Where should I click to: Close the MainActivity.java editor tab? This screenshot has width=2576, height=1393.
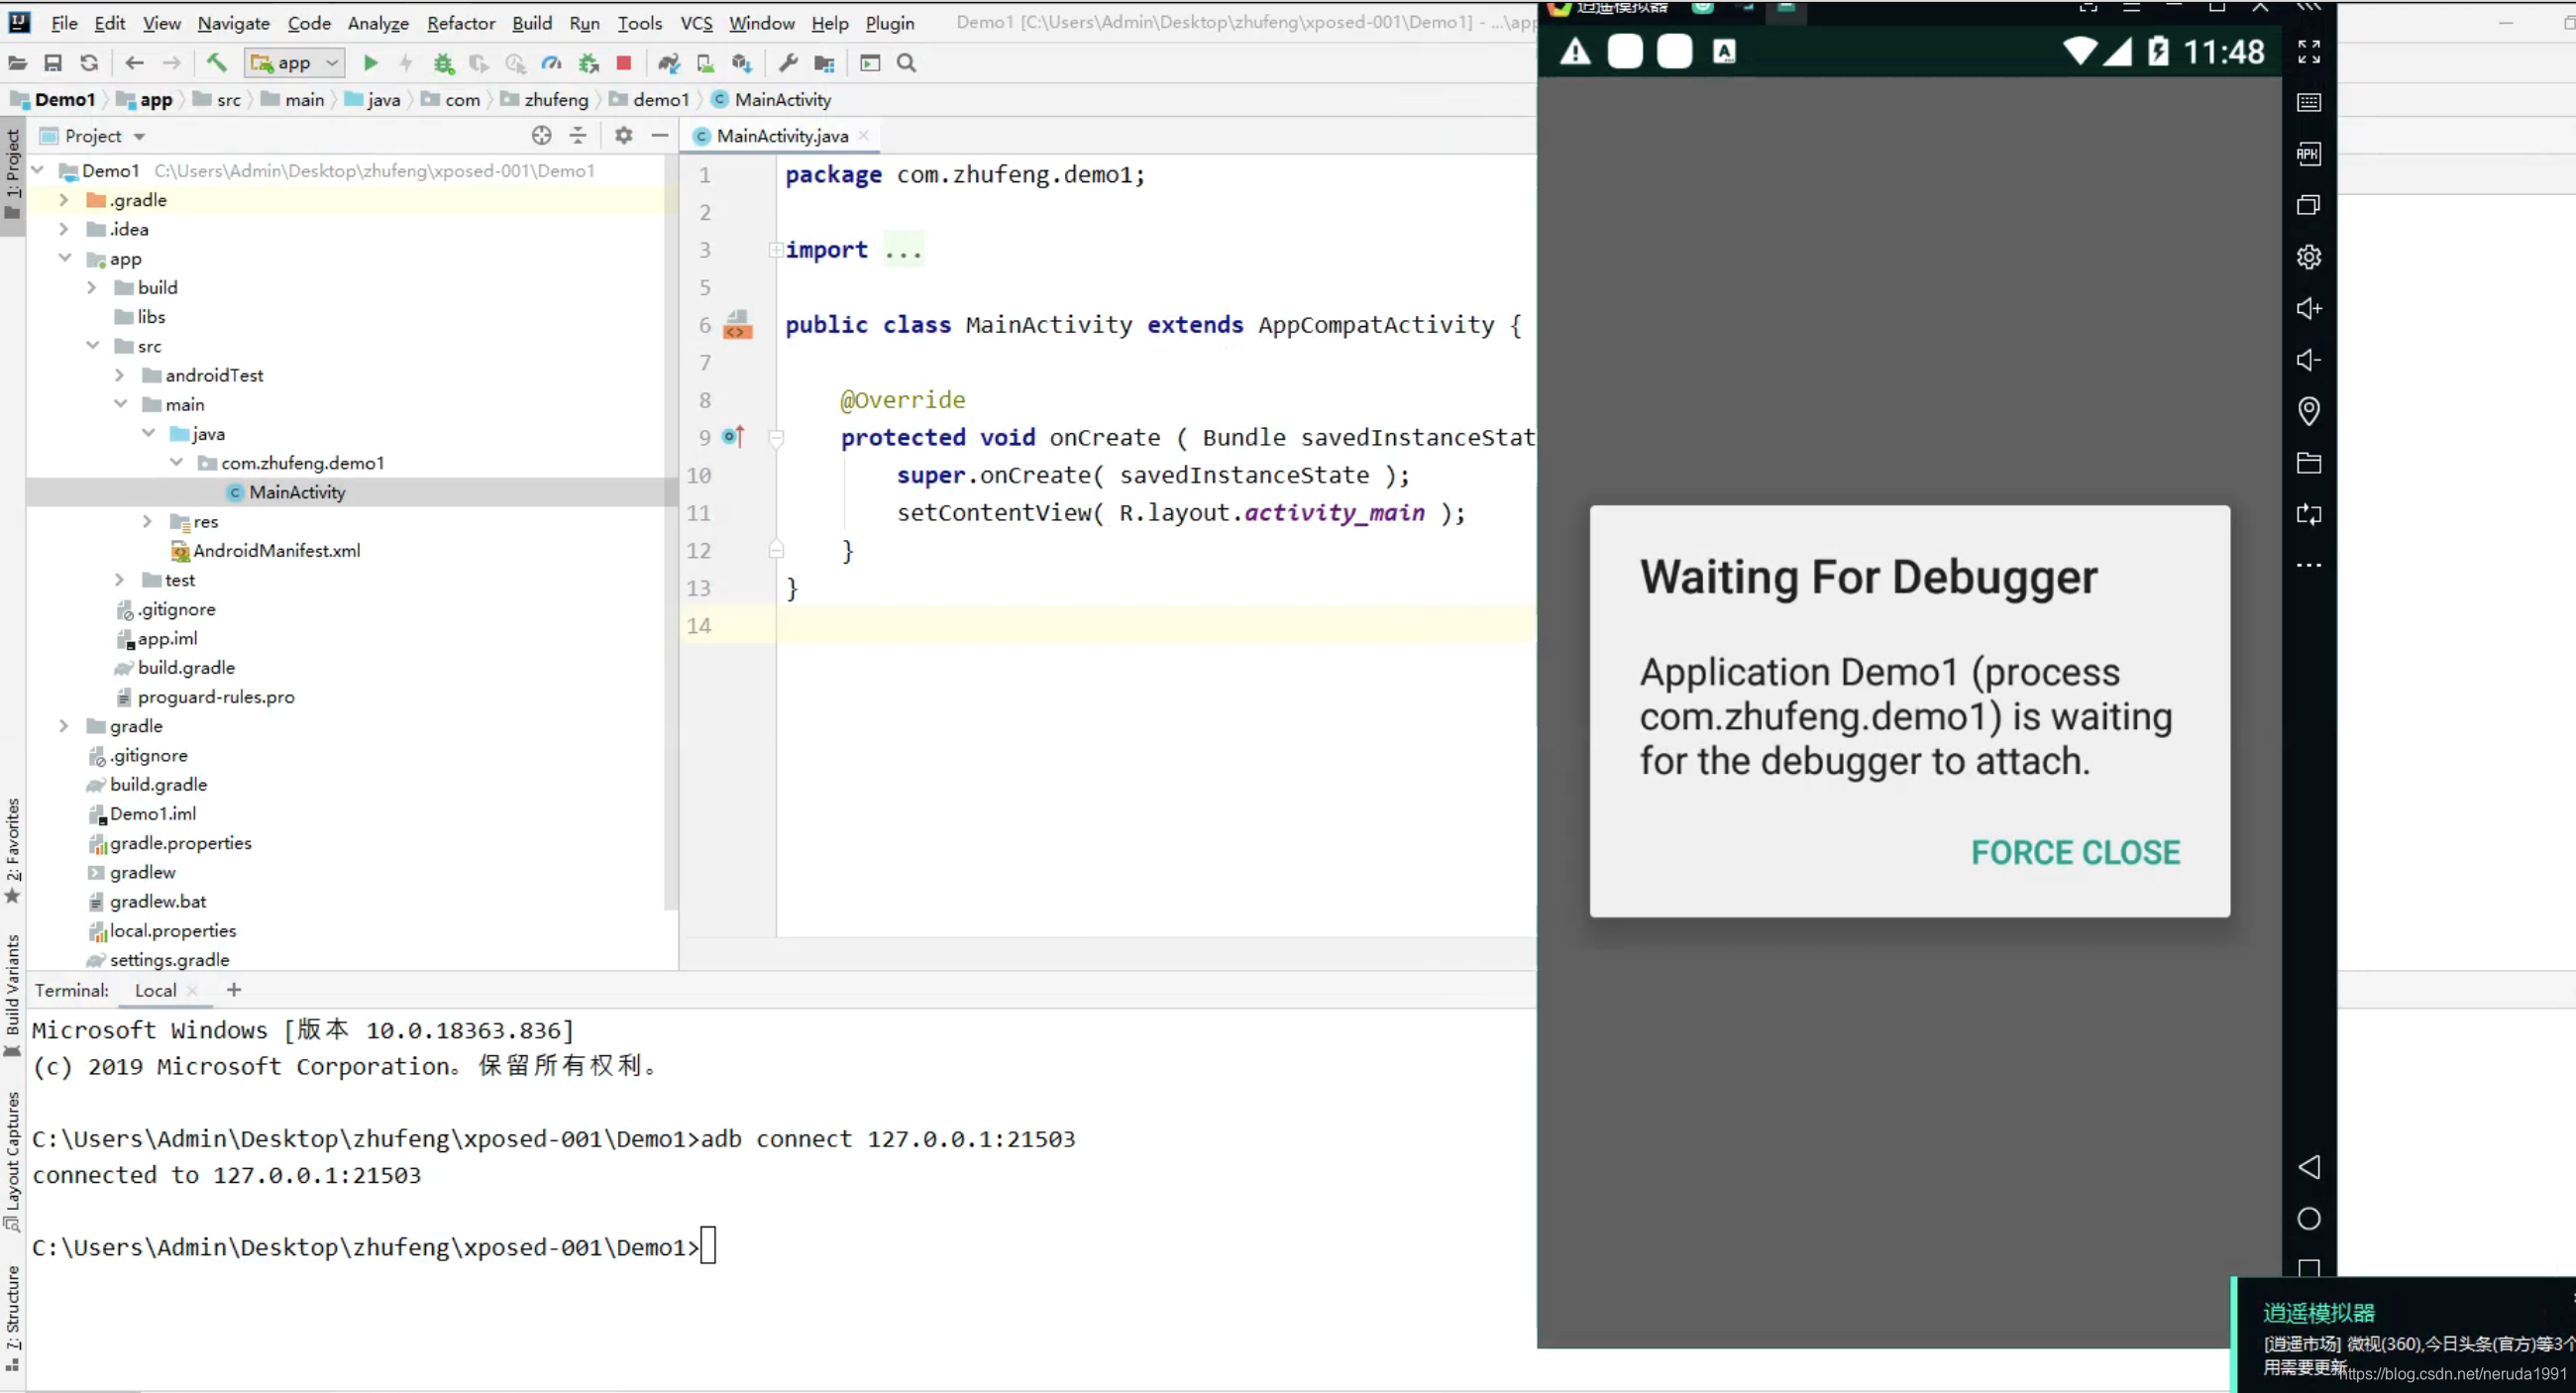click(x=863, y=135)
